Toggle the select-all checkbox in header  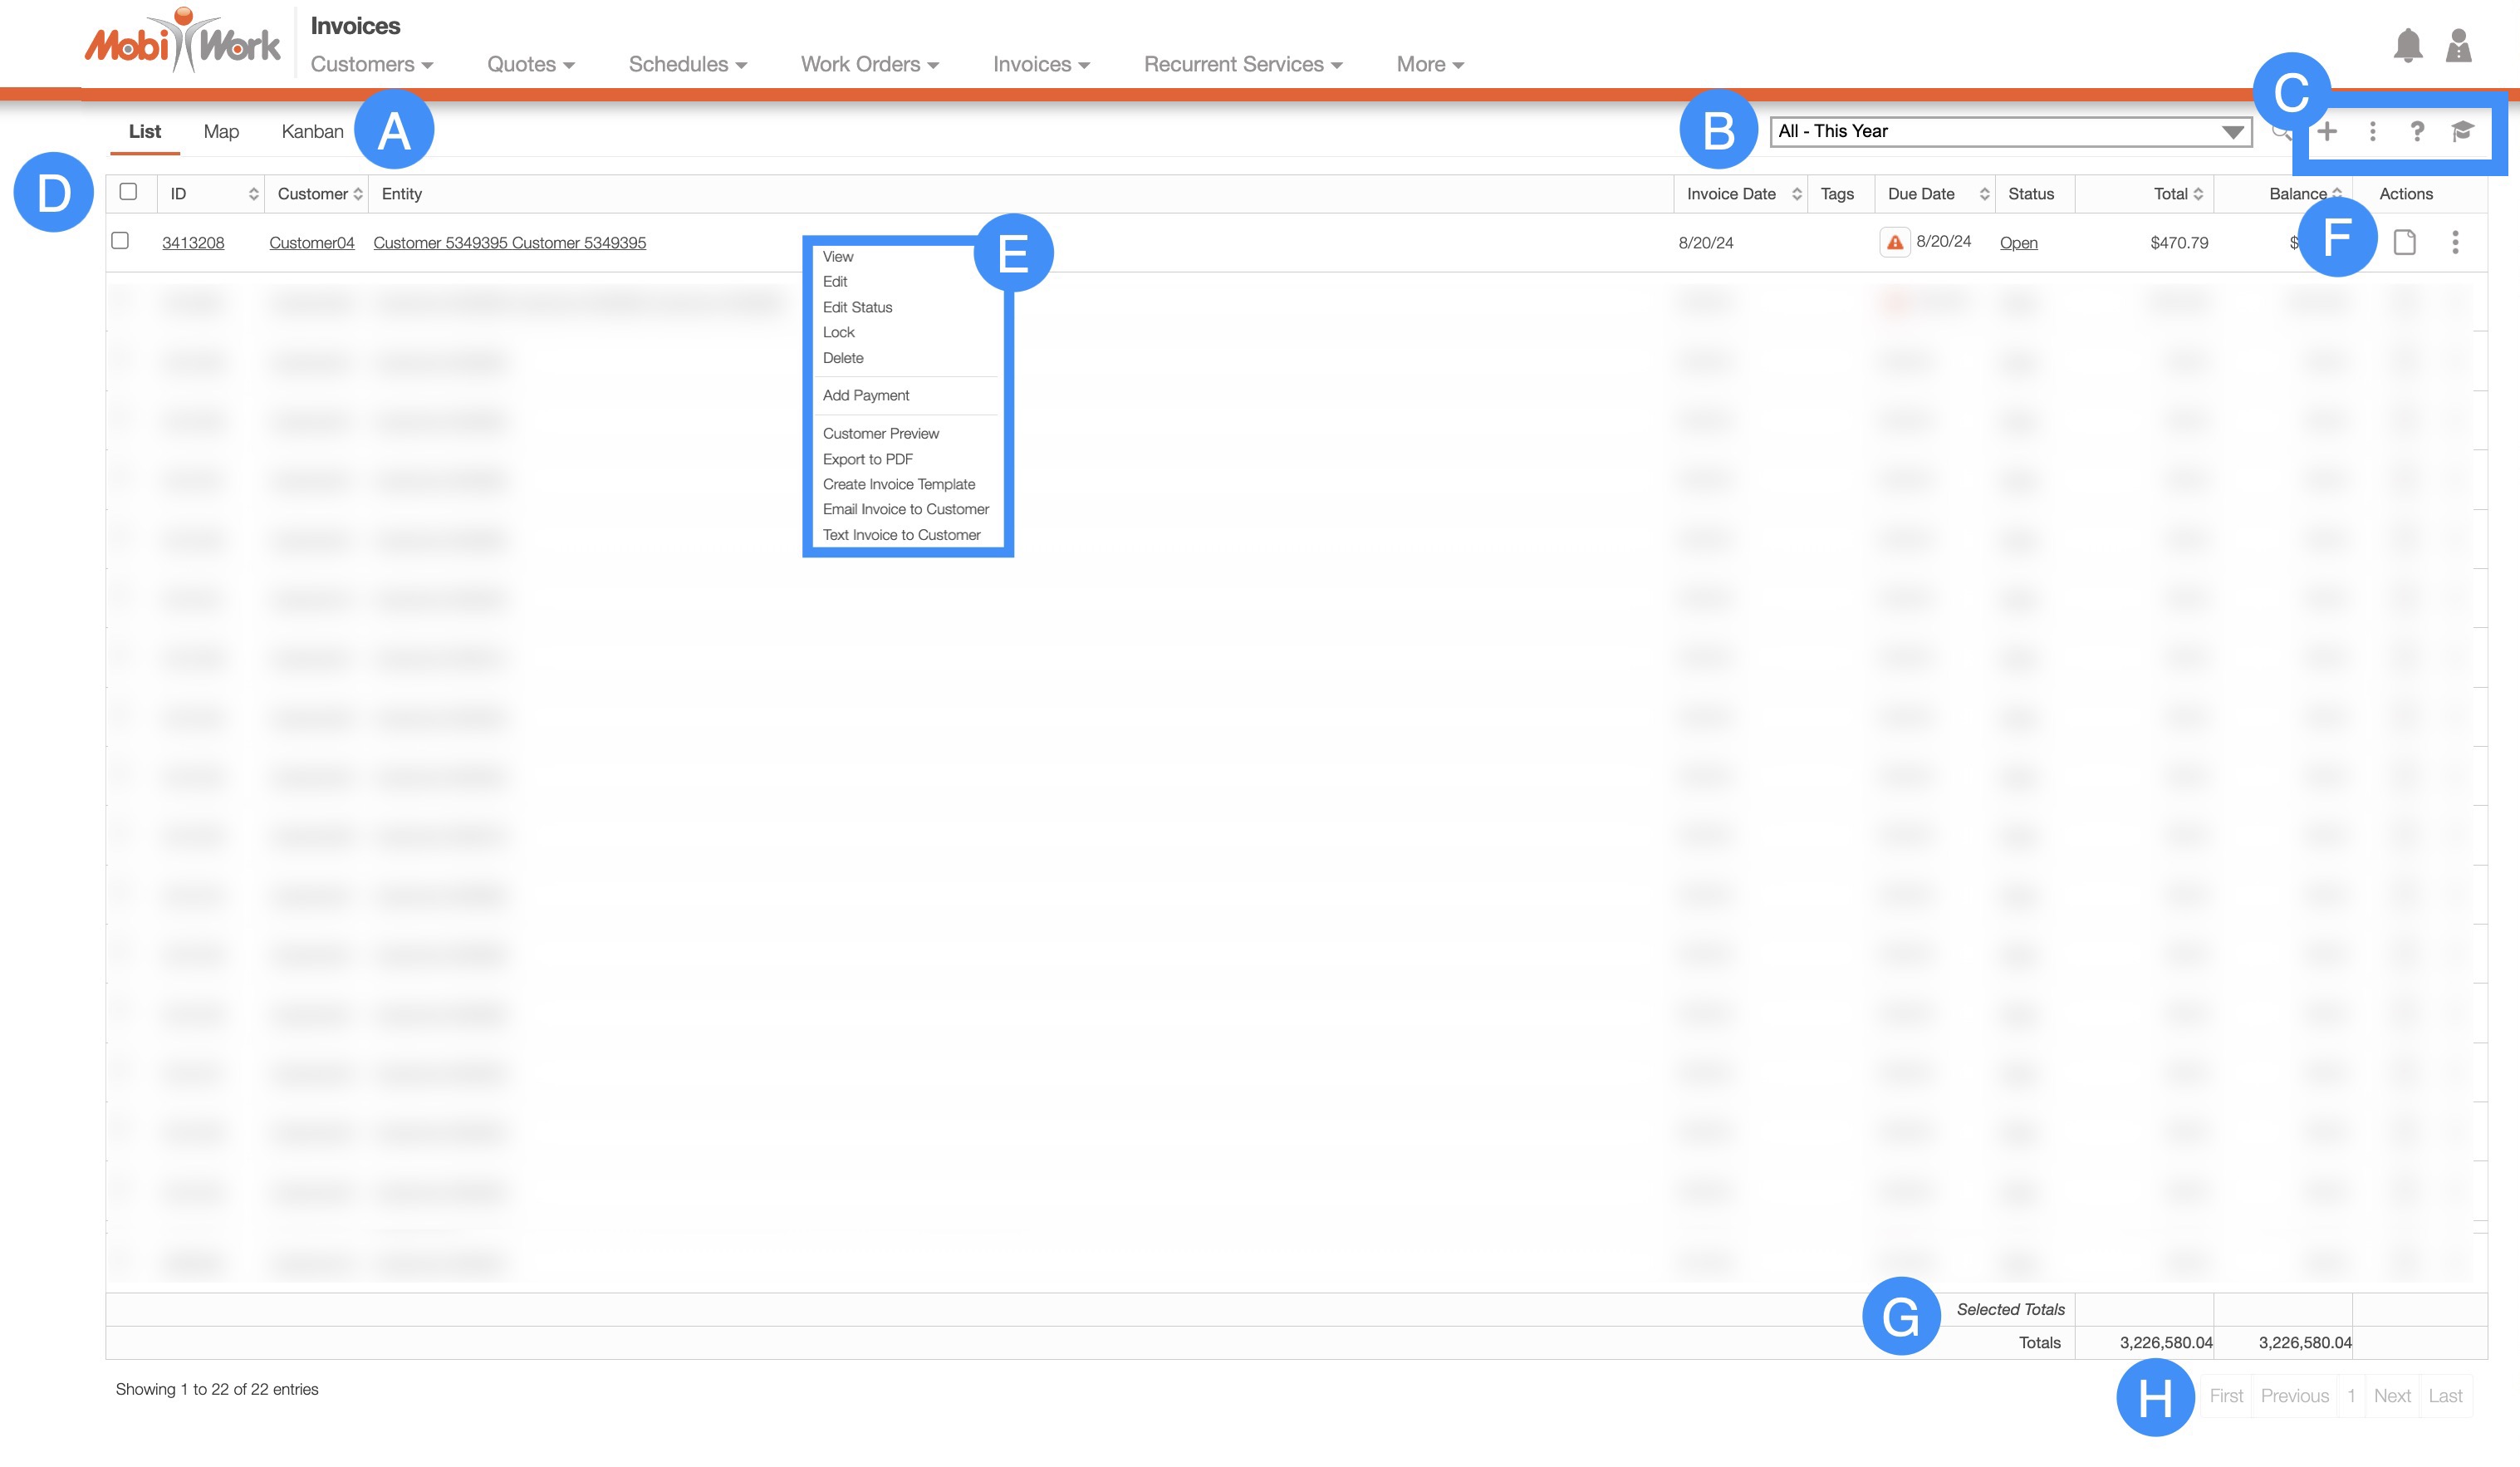[128, 192]
